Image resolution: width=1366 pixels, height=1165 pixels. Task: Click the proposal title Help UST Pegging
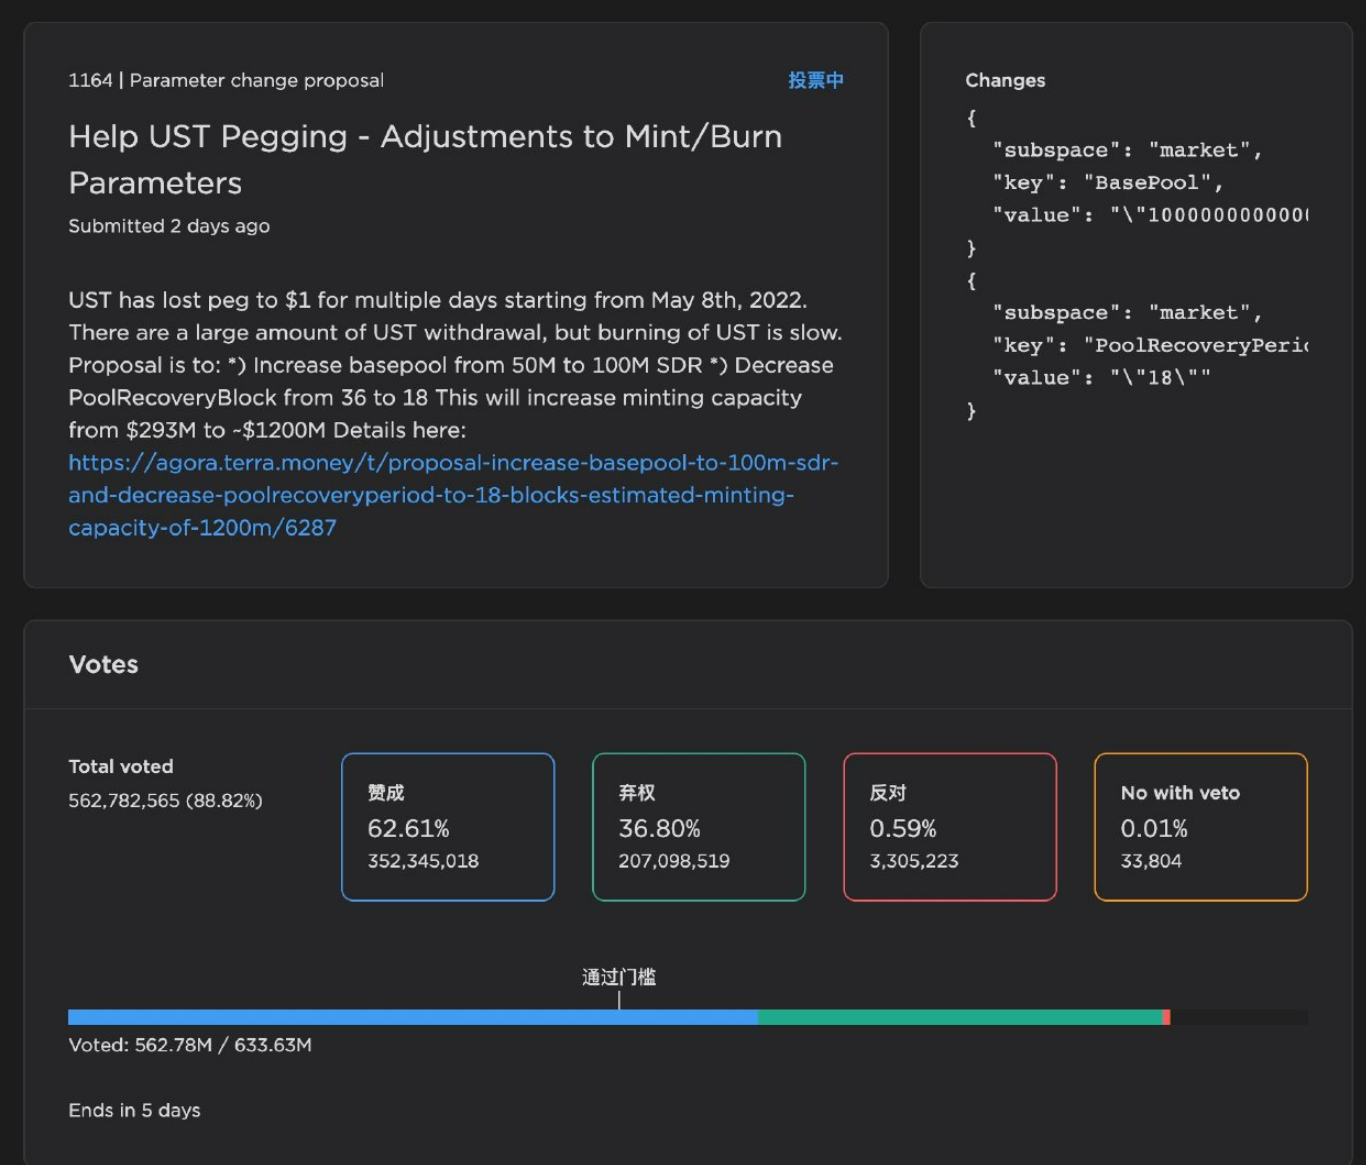[425, 159]
